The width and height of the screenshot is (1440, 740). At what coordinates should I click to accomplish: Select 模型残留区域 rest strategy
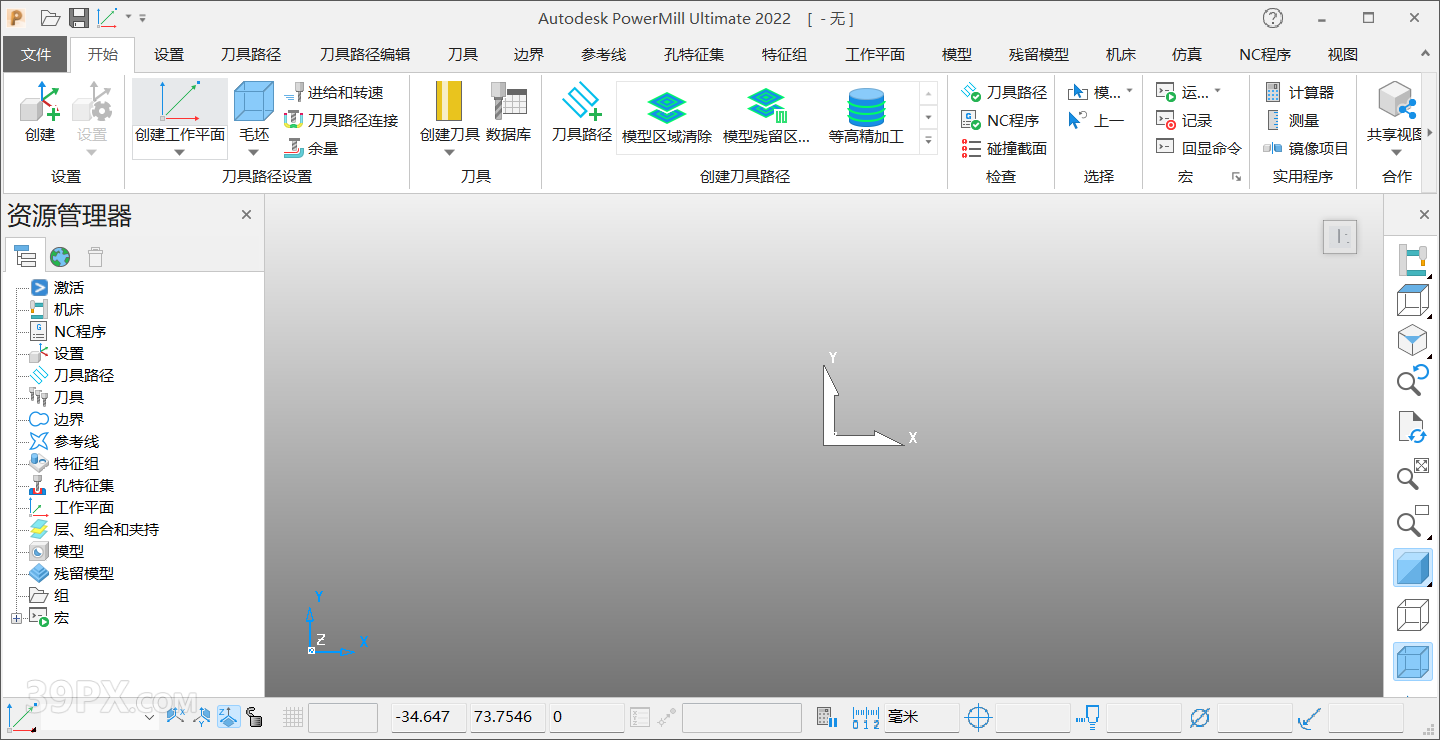pyautogui.click(x=766, y=117)
